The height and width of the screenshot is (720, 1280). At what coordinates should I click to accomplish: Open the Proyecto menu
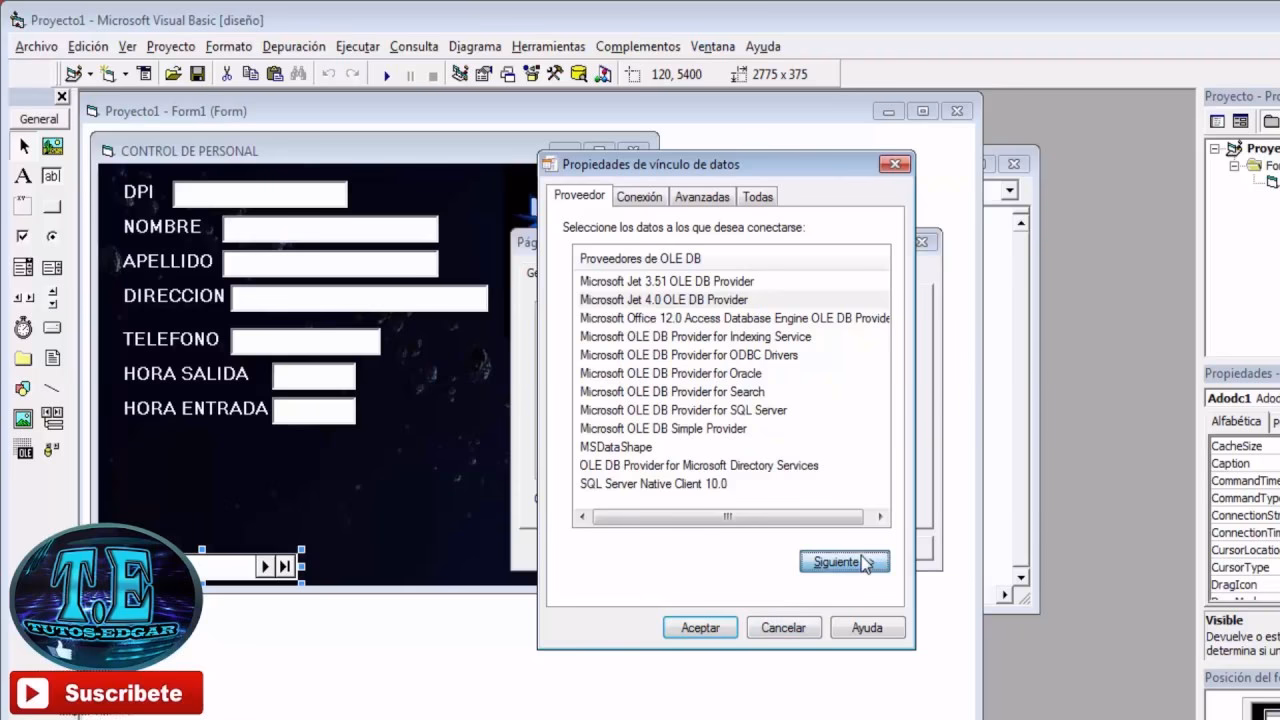click(x=170, y=46)
